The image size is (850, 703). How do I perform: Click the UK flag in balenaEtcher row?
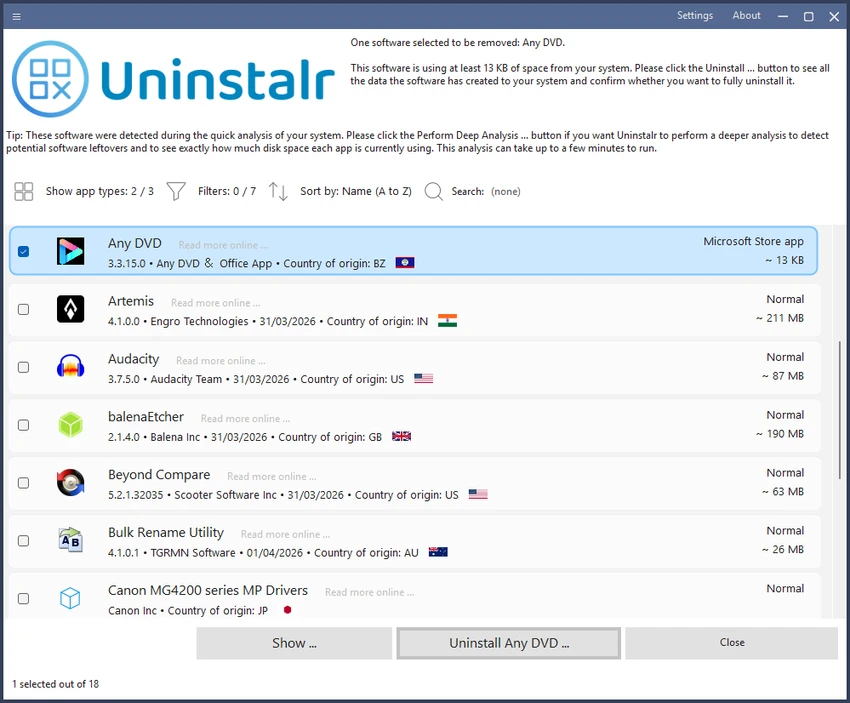click(x=401, y=436)
